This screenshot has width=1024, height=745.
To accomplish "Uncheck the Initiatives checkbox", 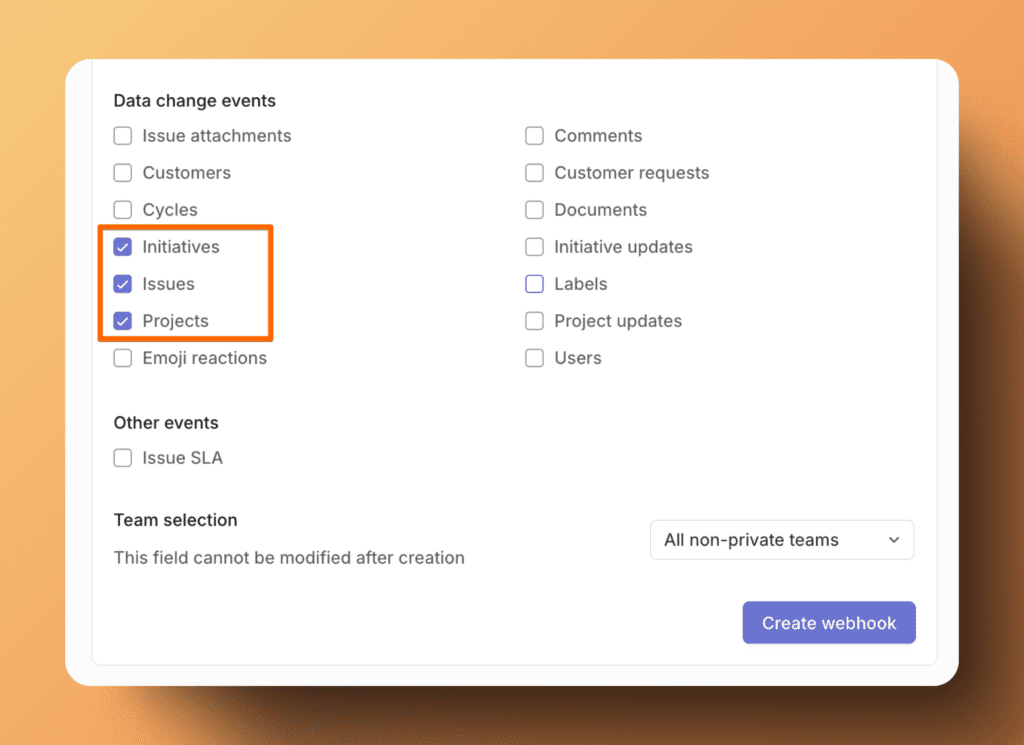I will pyautogui.click(x=123, y=247).
